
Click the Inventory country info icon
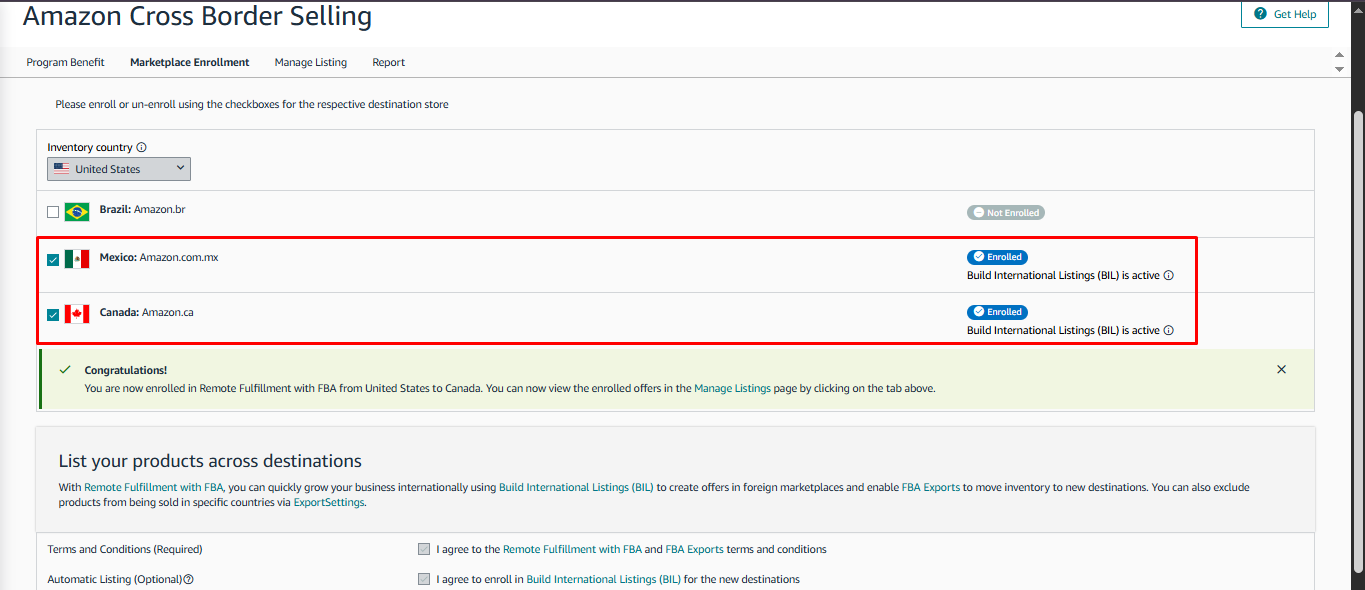click(x=141, y=148)
